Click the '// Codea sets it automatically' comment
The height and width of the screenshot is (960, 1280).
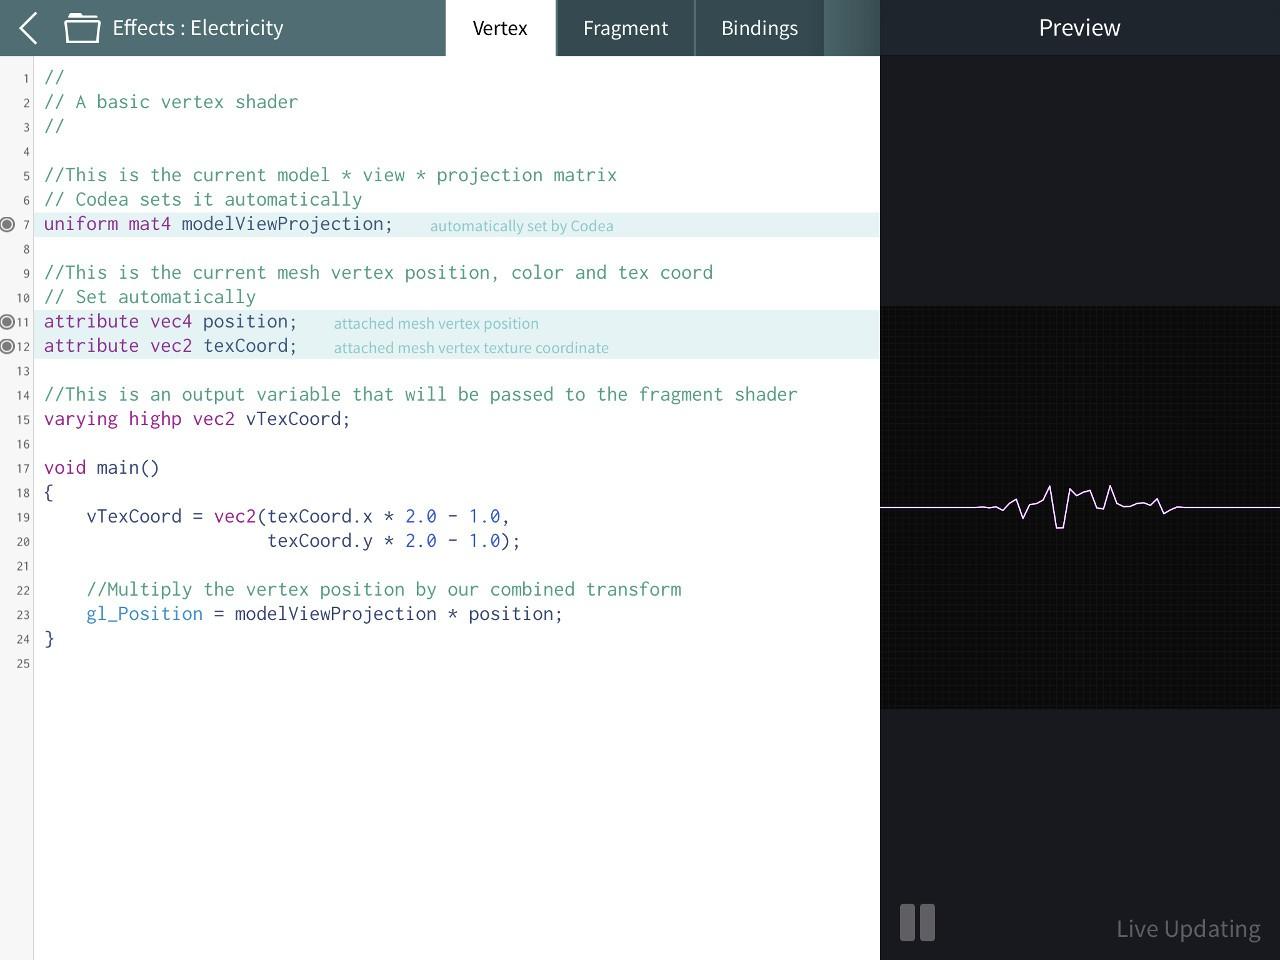[203, 200]
